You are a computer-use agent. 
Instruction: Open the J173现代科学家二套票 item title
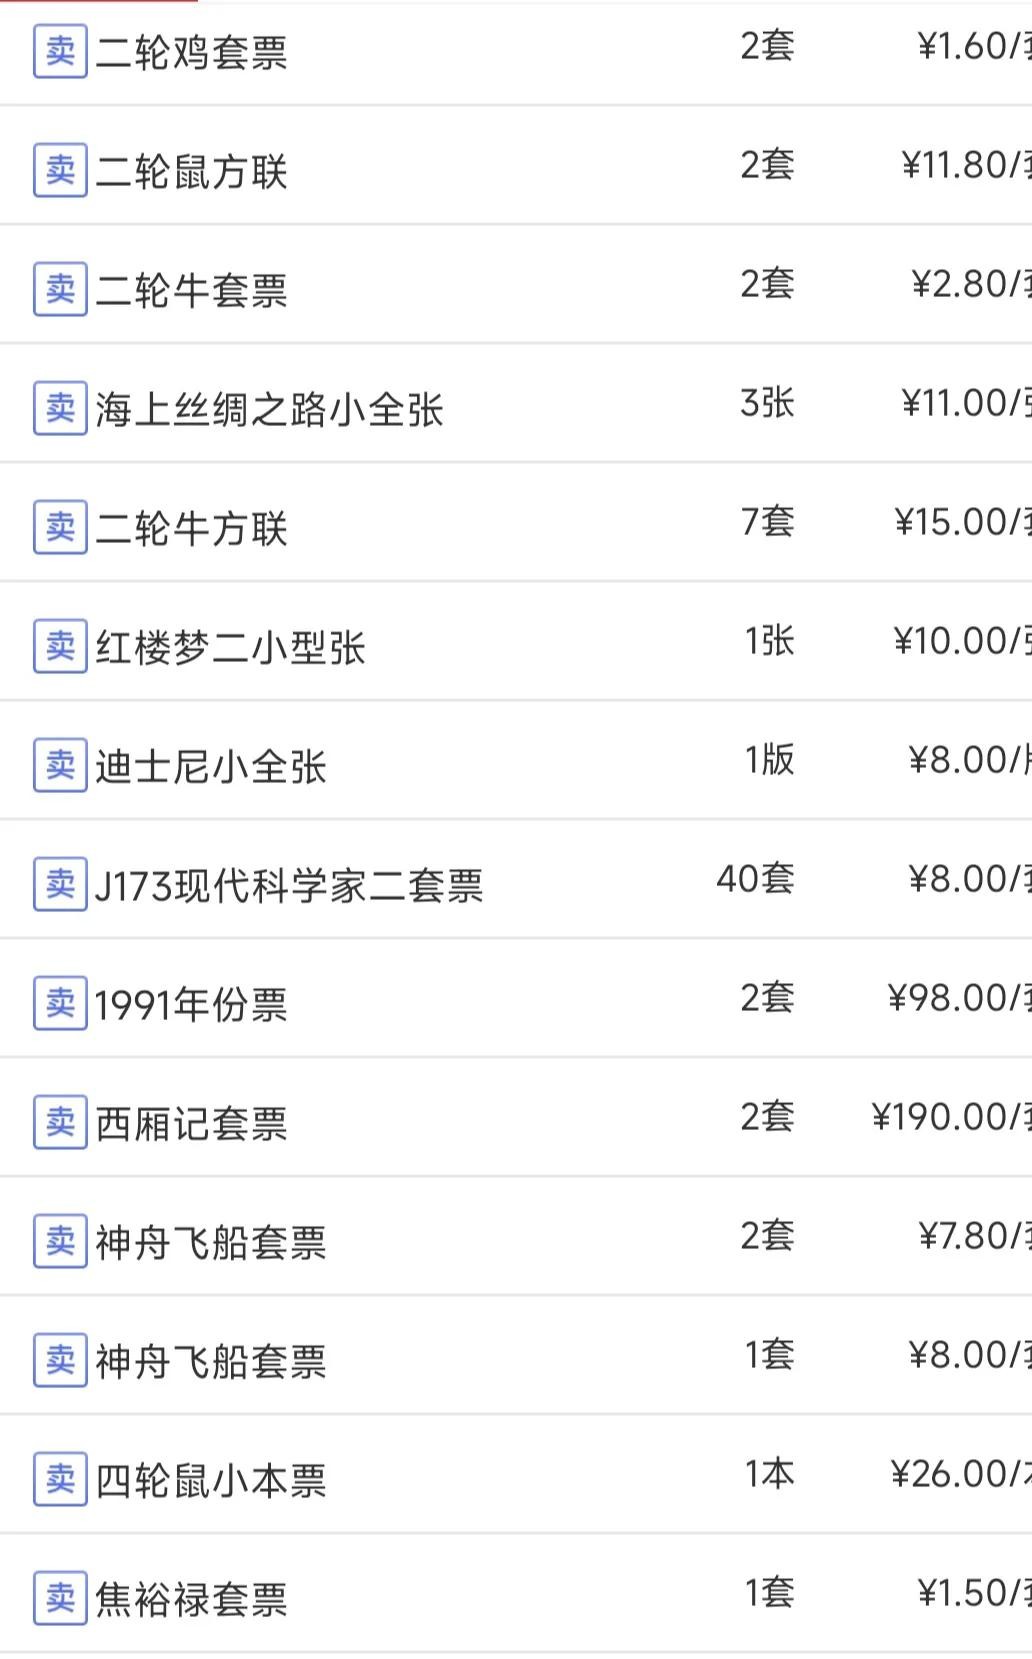click(289, 885)
